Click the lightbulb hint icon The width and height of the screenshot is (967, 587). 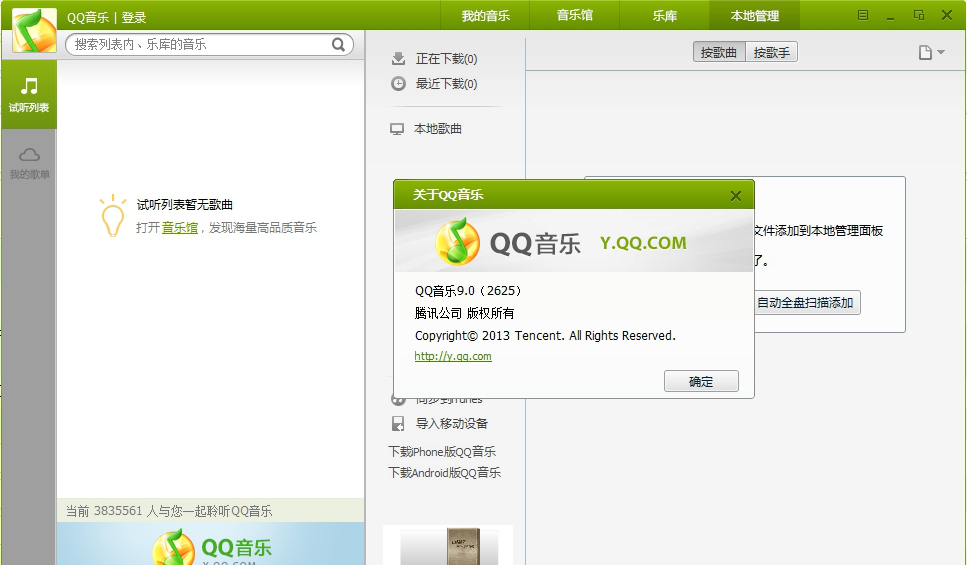[112, 216]
